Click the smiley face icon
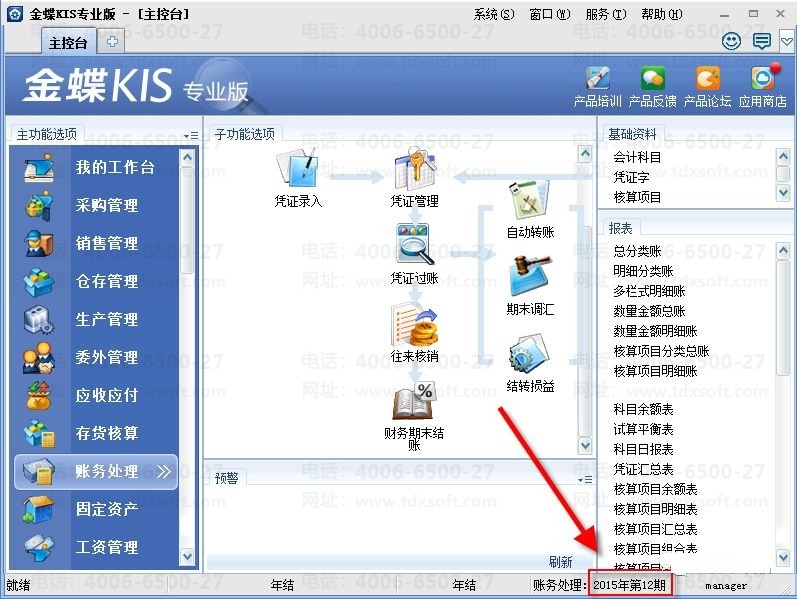 coord(731,41)
